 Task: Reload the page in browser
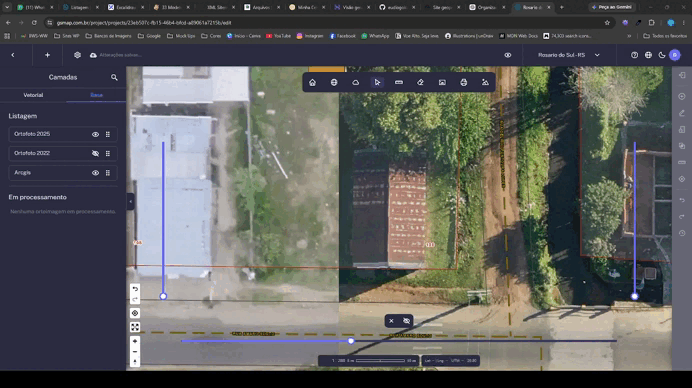click(34, 23)
